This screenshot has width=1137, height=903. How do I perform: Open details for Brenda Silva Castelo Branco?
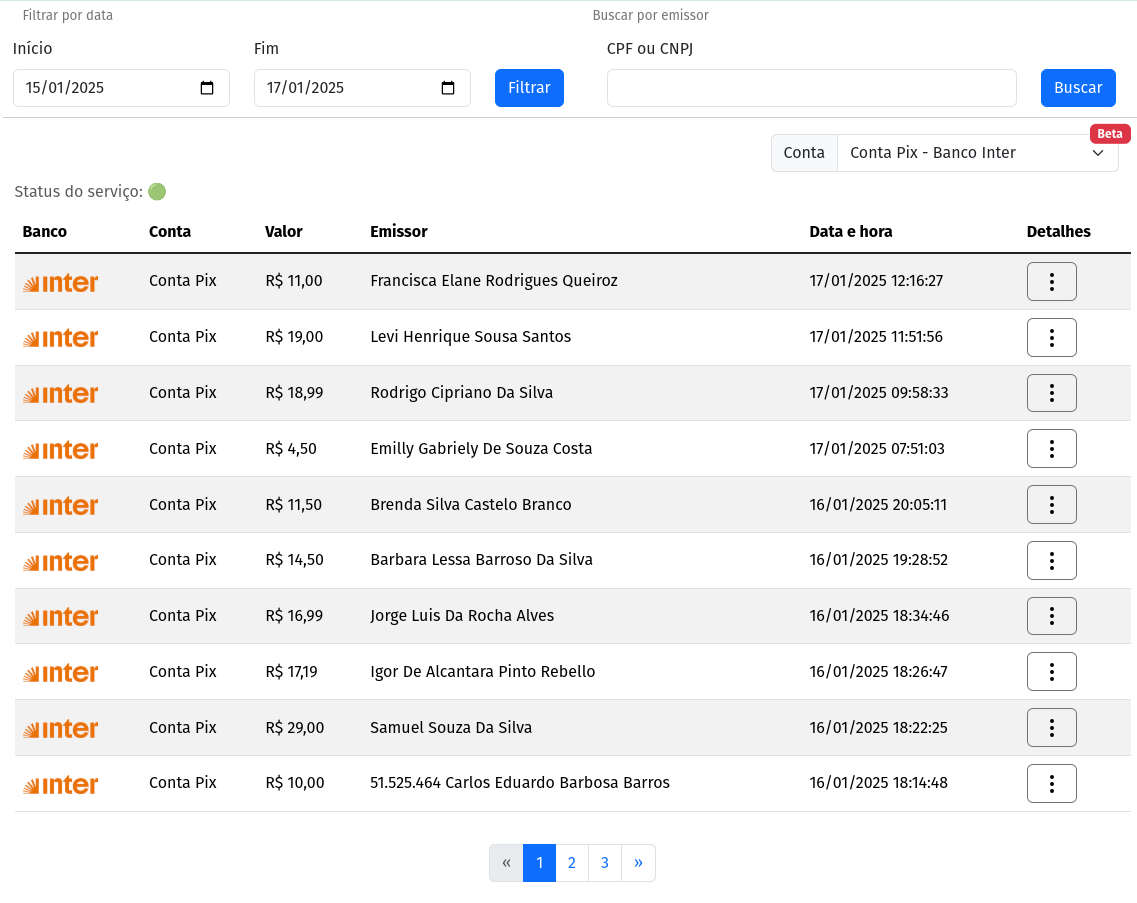click(x=1051, y=505)
